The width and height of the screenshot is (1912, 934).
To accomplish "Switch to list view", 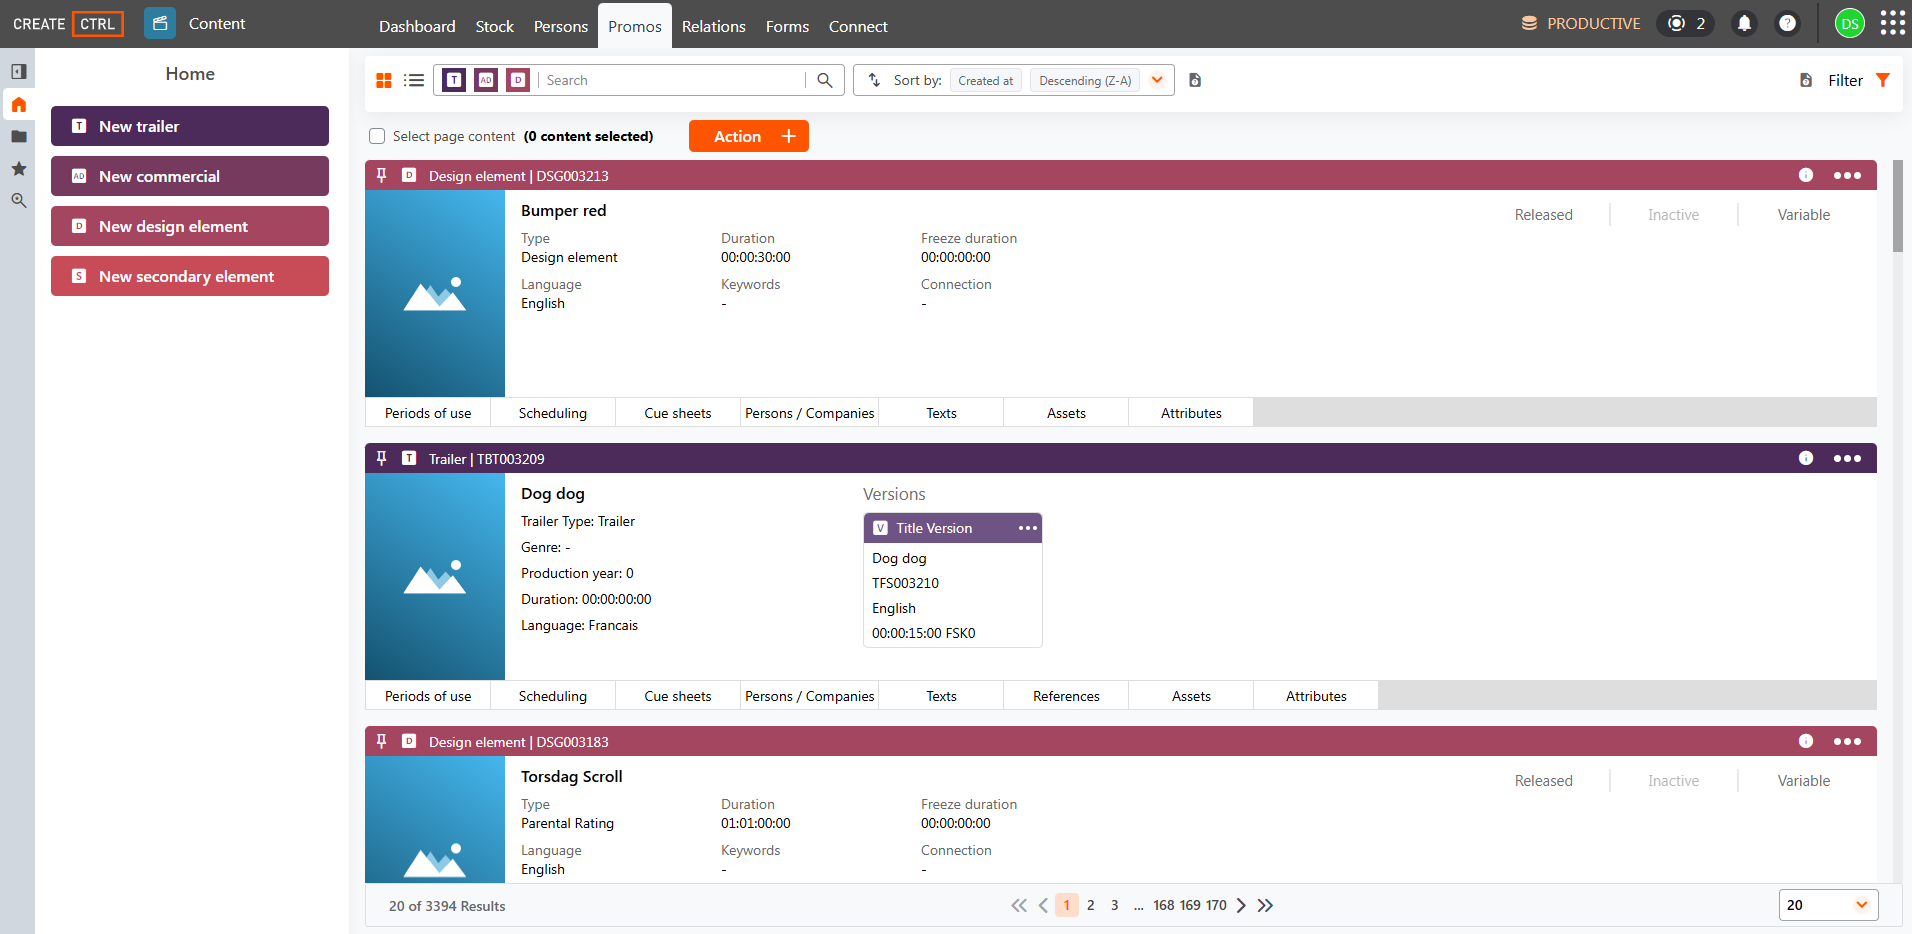I will 414,81.
